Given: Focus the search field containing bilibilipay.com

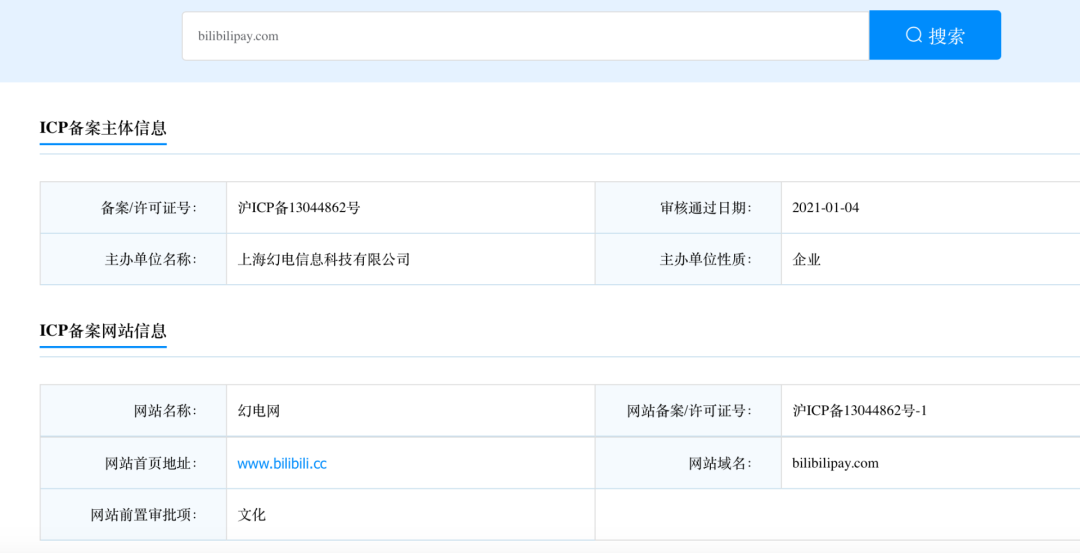Looking at the screenshot, I should [525, 36].
